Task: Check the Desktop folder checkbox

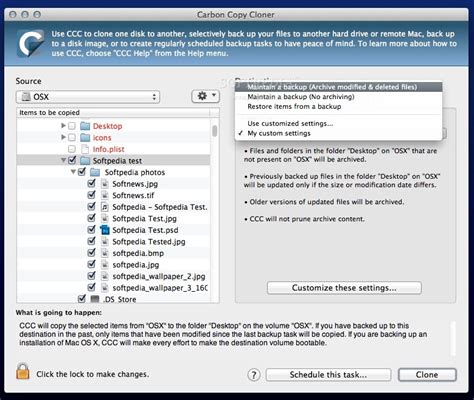Action: pyautogui.click(x=72, y=126)
